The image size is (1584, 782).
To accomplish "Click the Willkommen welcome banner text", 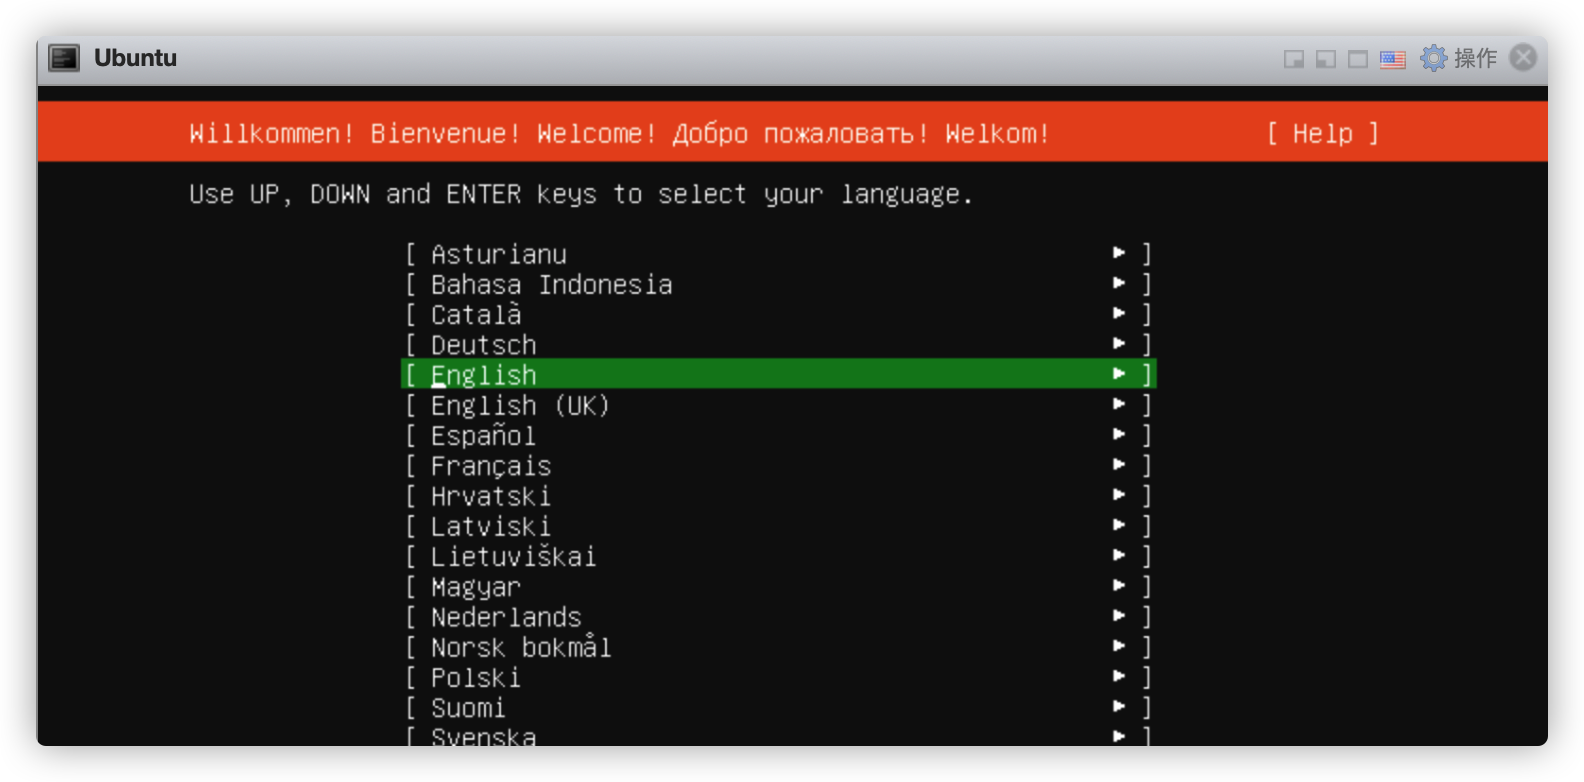I will coord(619,133).
